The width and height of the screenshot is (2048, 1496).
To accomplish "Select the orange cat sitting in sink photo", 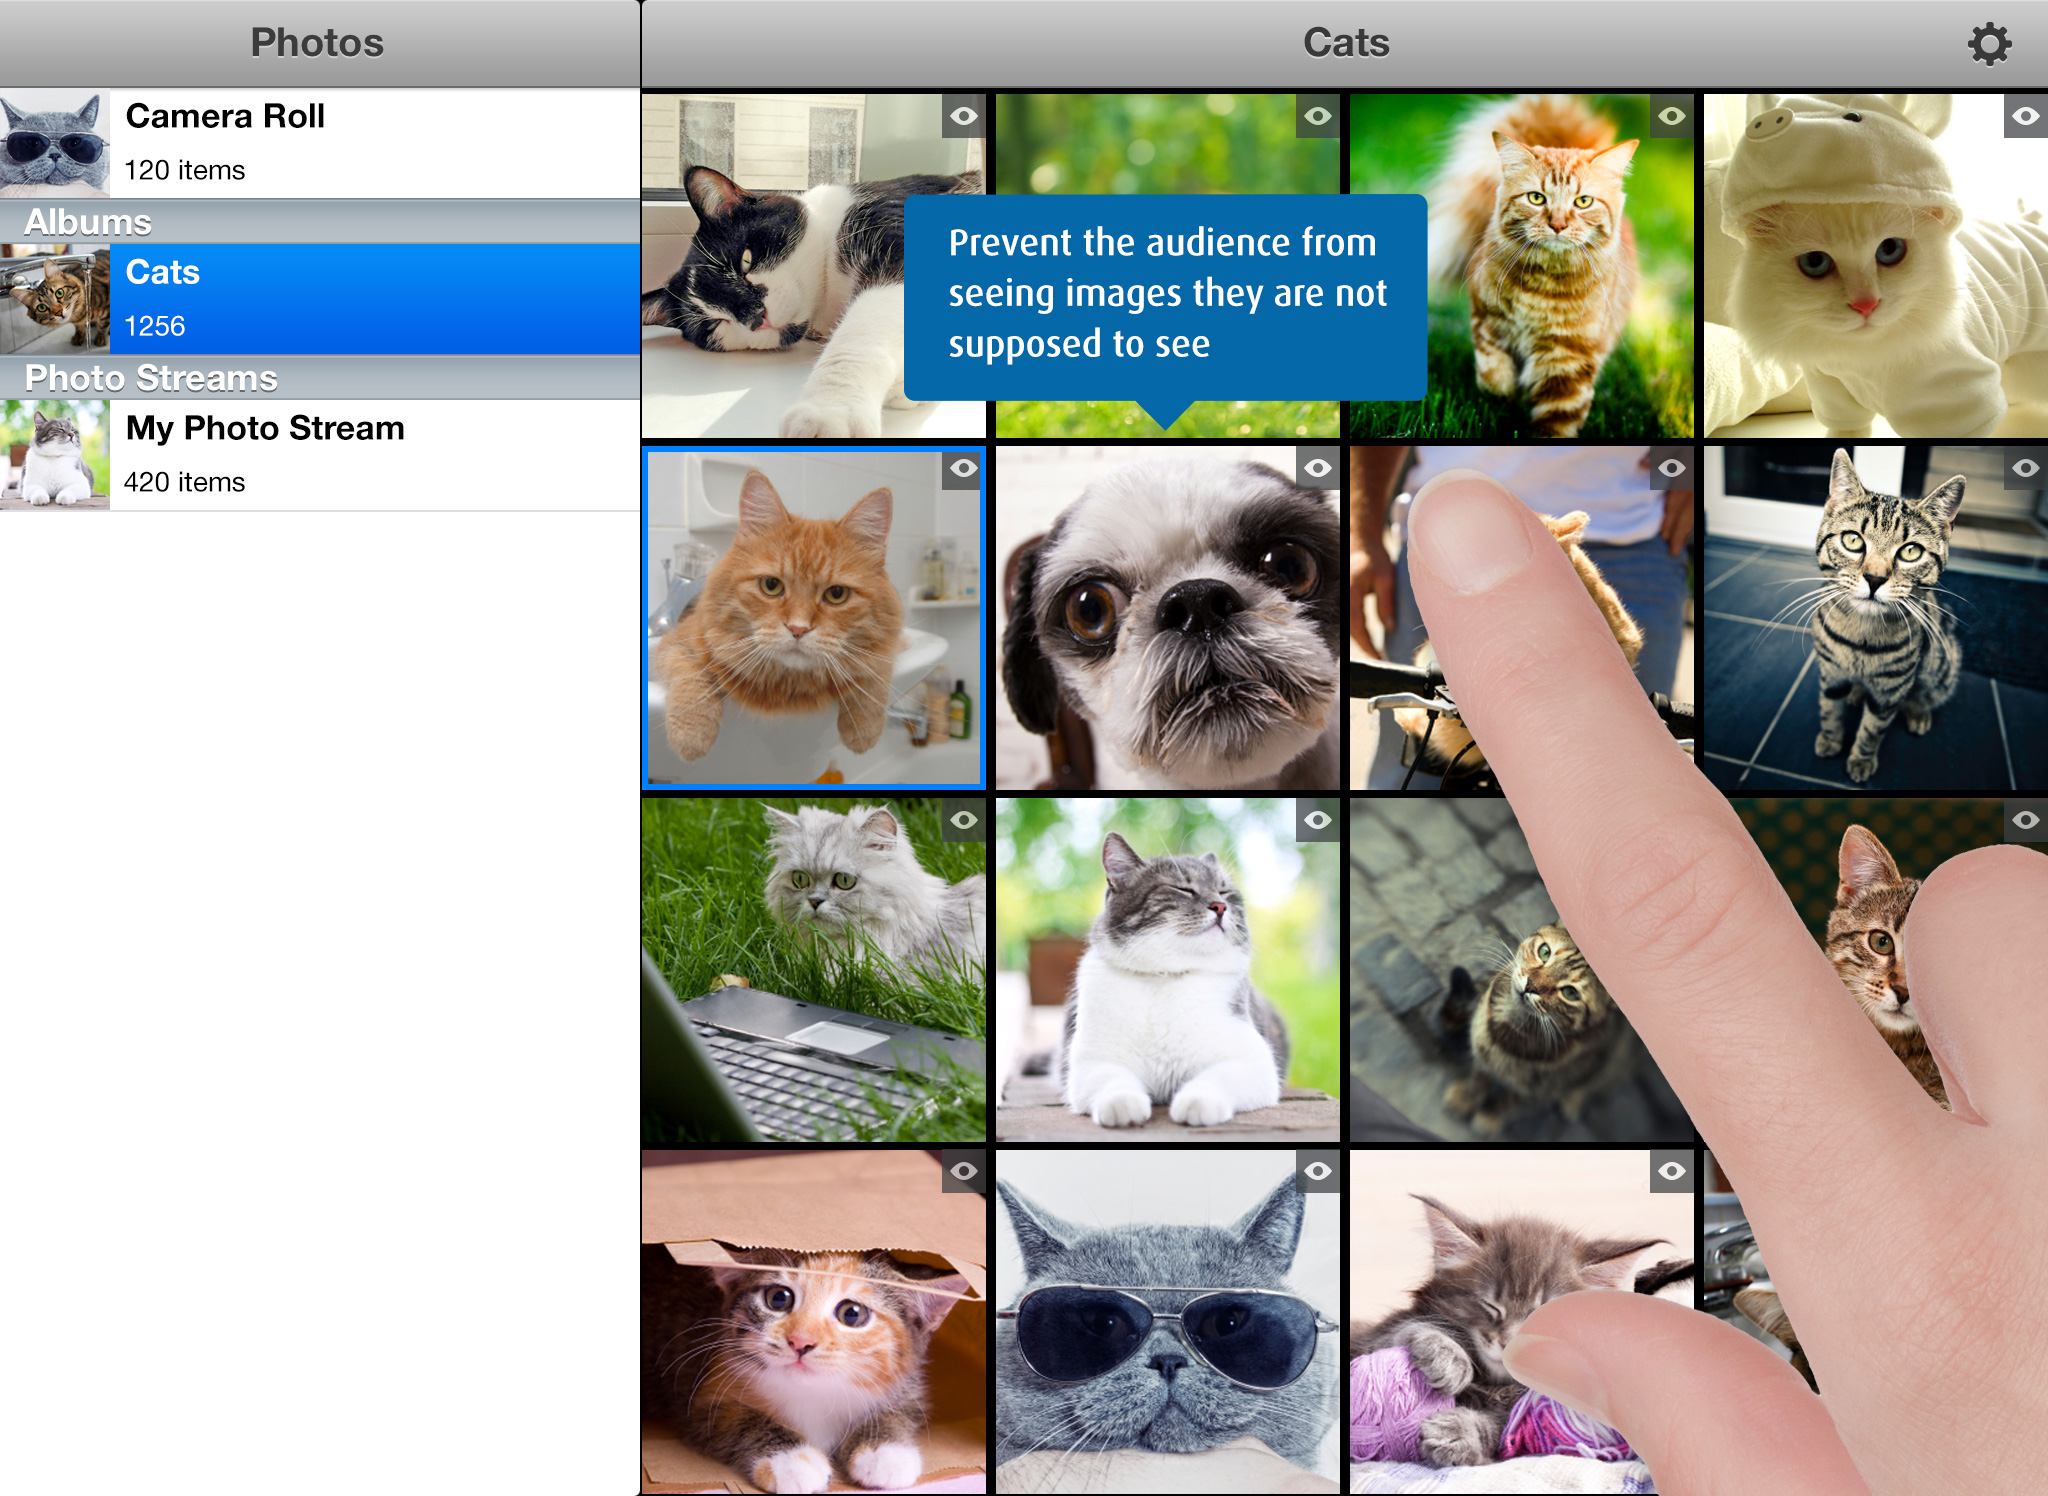I will coord(814,618).
